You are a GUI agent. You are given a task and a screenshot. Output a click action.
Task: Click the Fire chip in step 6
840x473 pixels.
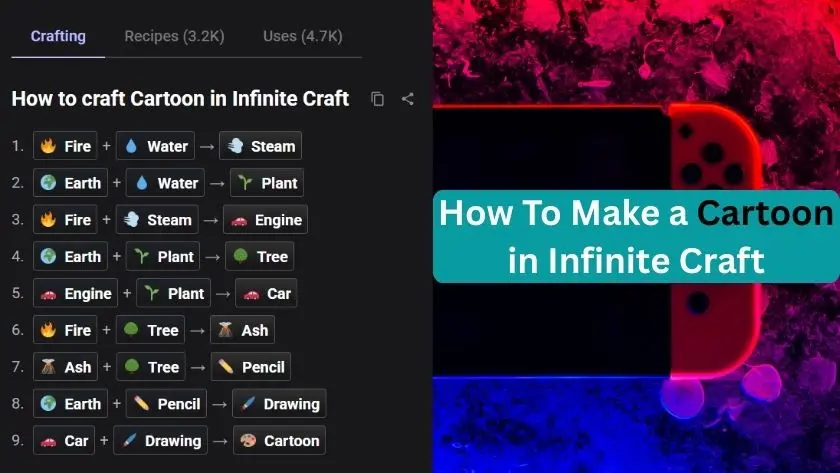65,330
